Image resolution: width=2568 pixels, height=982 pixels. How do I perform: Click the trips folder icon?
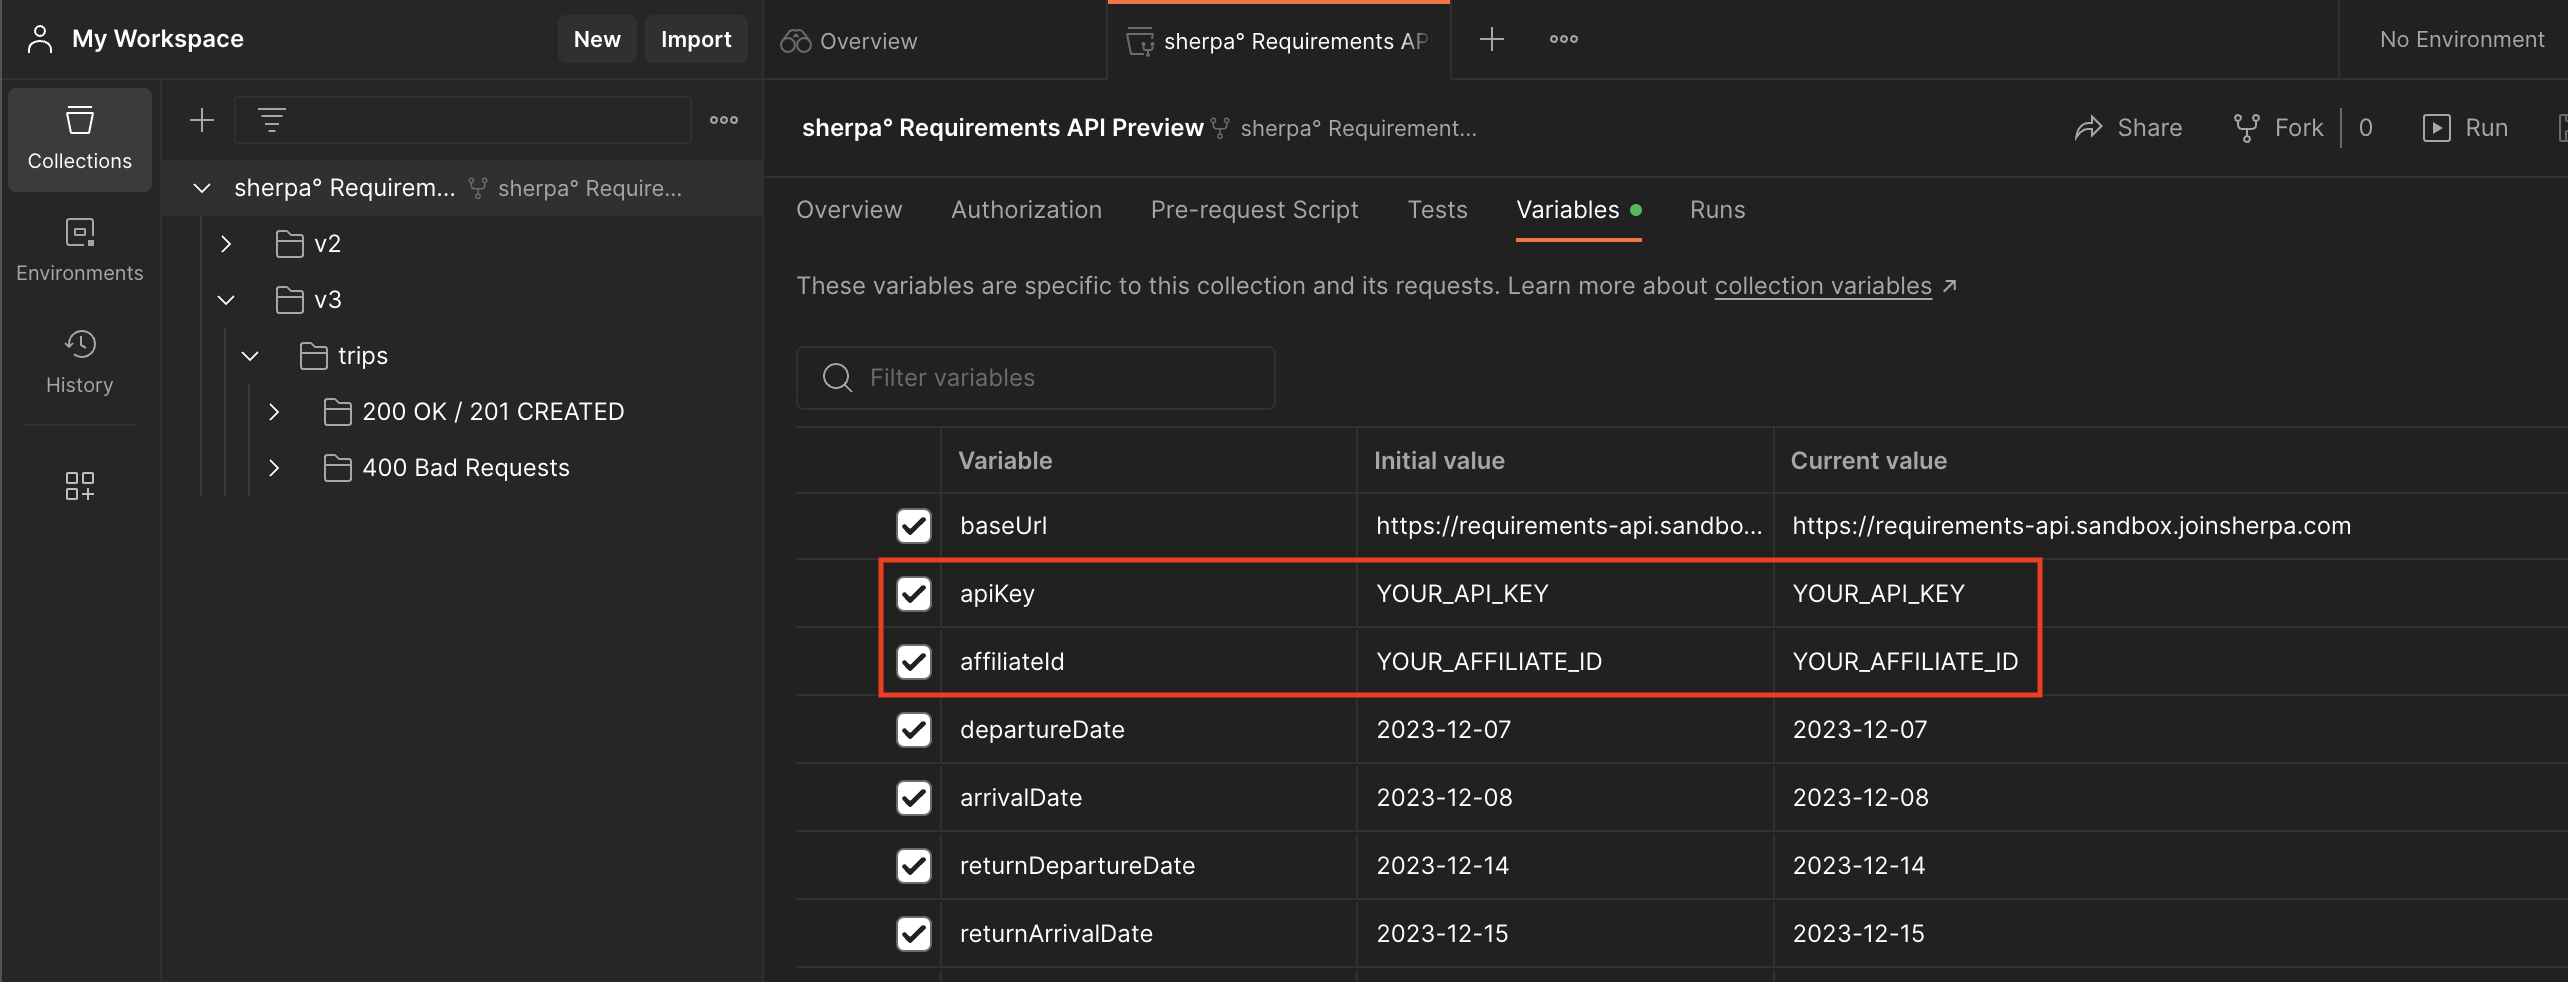314,356
